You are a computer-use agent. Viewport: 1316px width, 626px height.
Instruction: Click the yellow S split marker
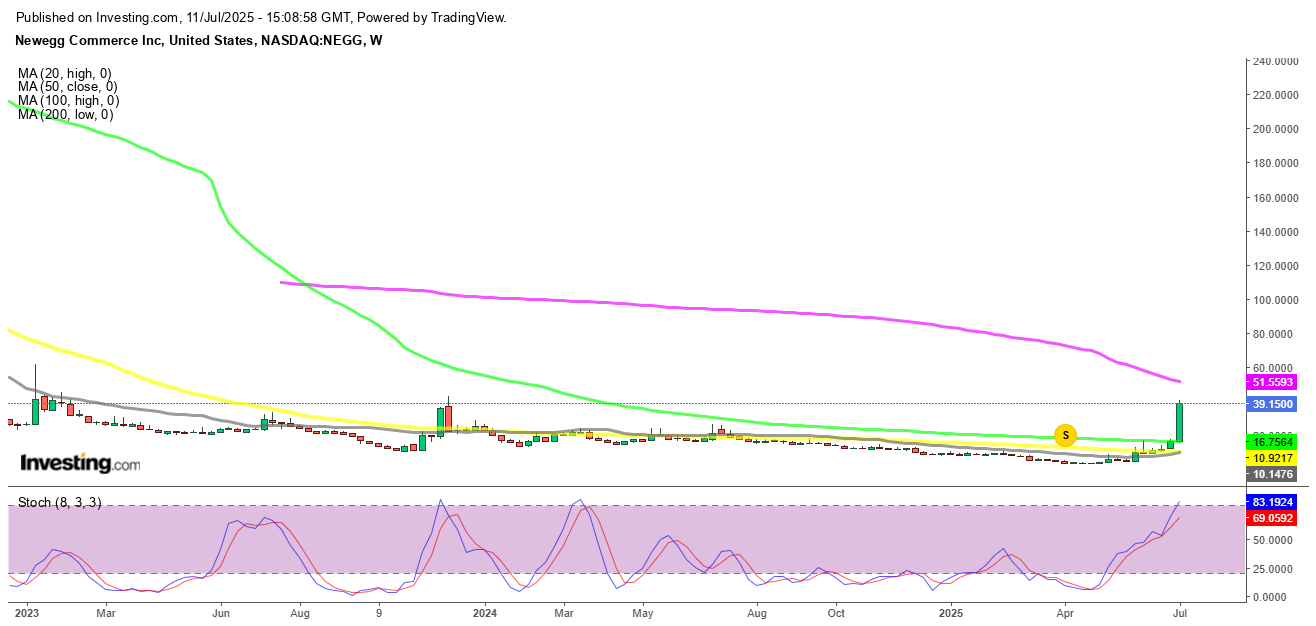click(1066, 435)
